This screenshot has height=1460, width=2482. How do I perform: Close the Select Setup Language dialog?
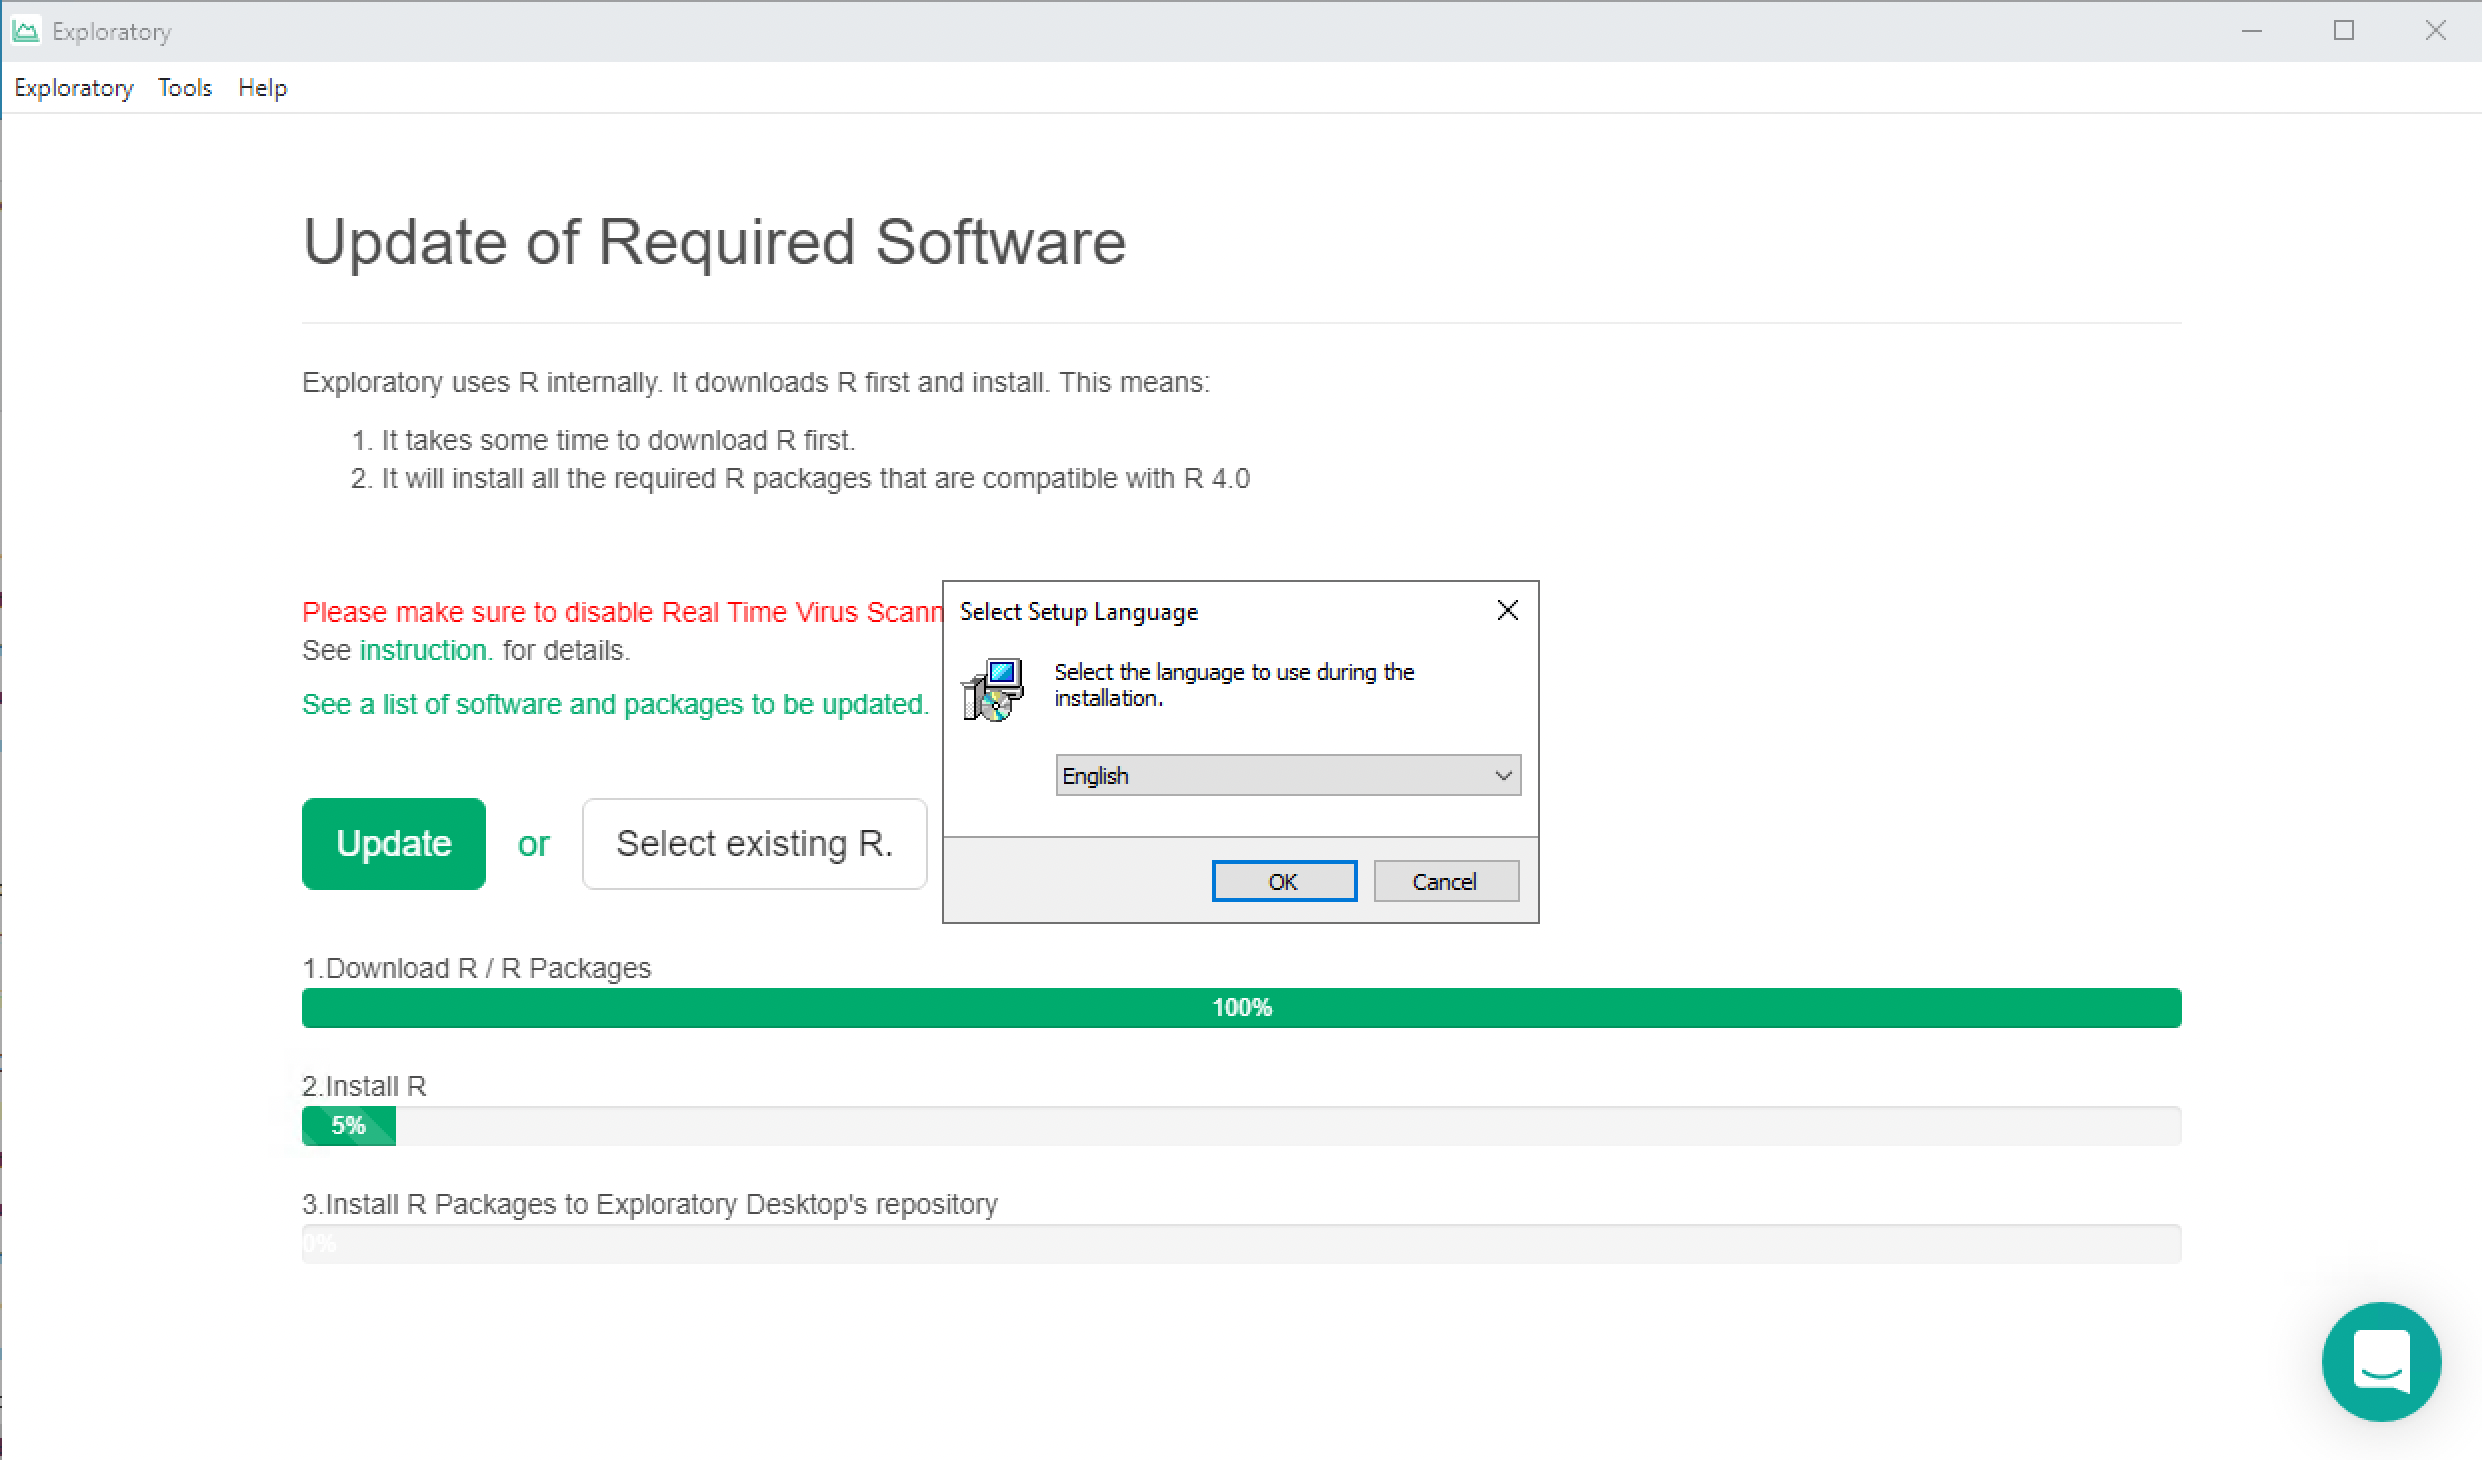coord(1507,611)
